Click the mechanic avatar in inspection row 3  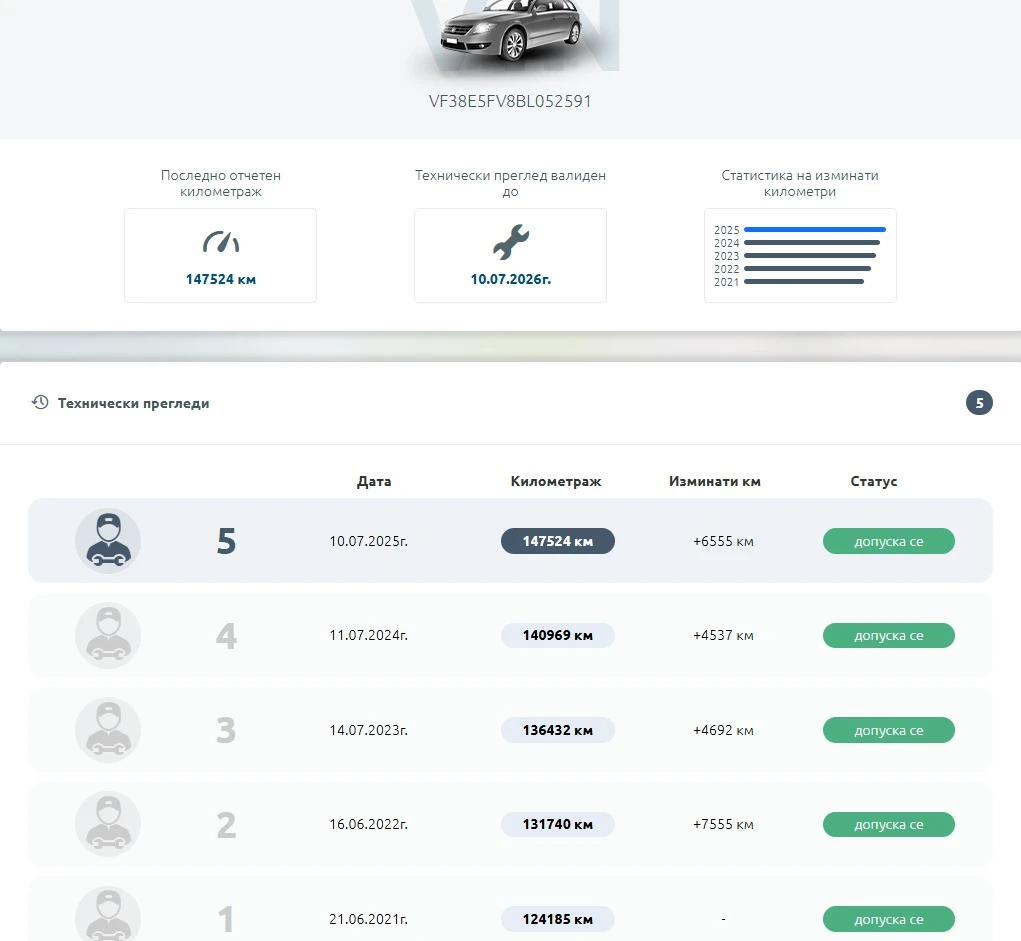[x=108, y=730]
